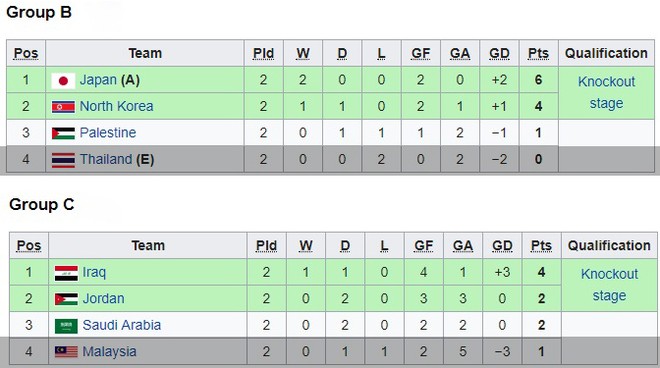Viewport: 660px width, 368px height.
Task: Follow Group B Knockout stage link
Action: pyautogui.click(x=606, y=92)
